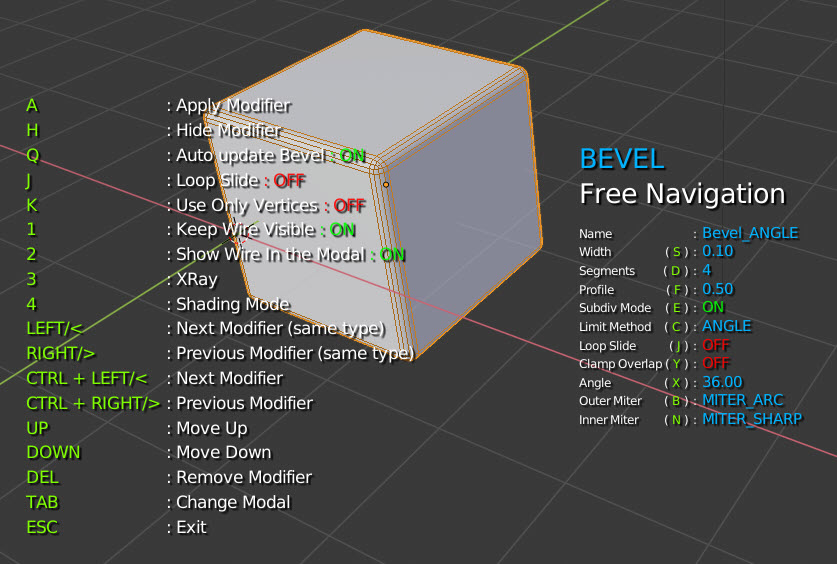This screenshot has height=564, width=837.
Task: Click the green 'ESC' key label
Action: tap(42, 527)
